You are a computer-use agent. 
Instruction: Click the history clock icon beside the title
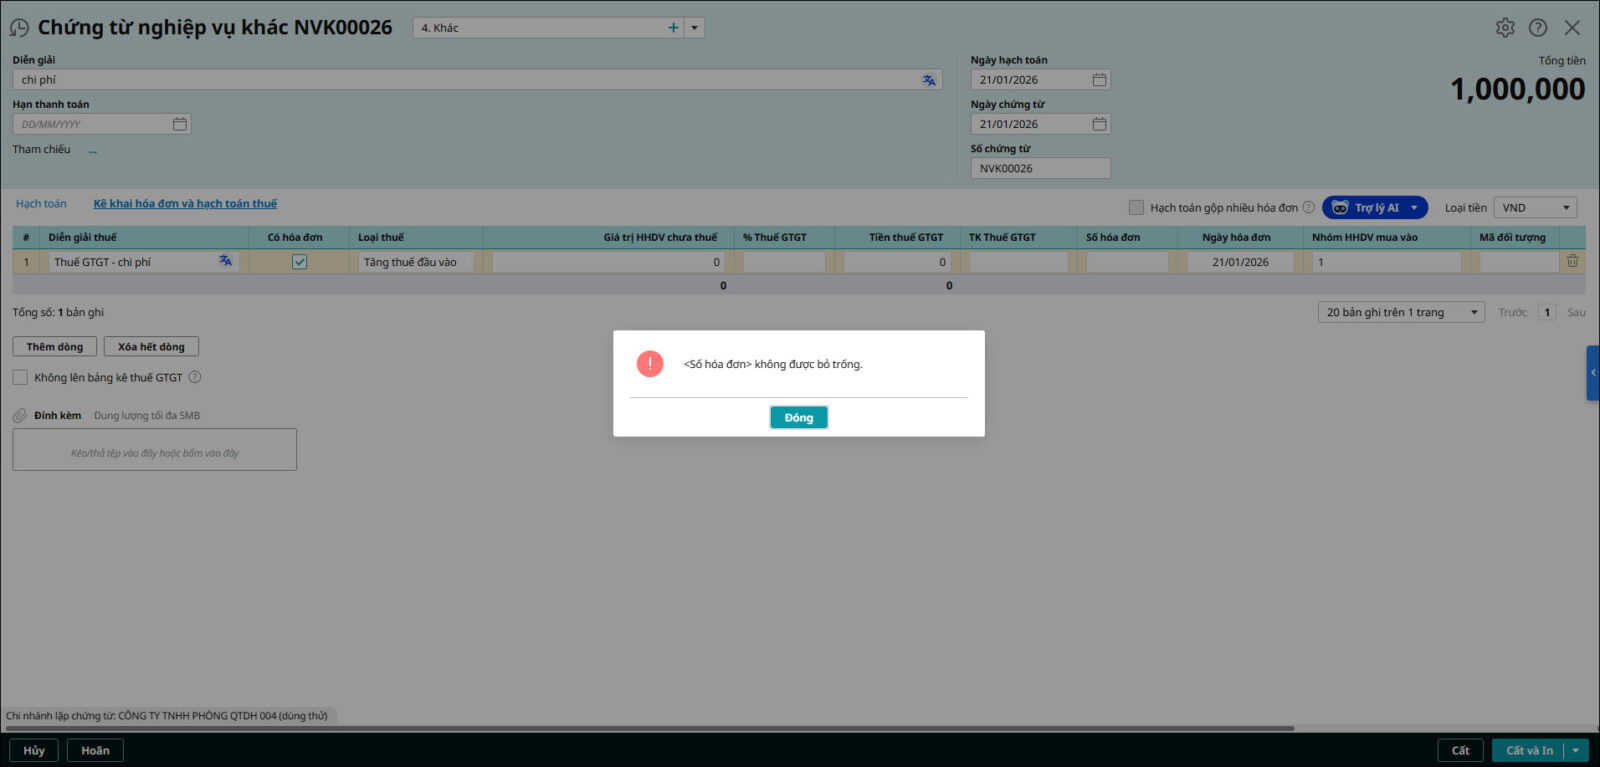[x=19, y=28]
